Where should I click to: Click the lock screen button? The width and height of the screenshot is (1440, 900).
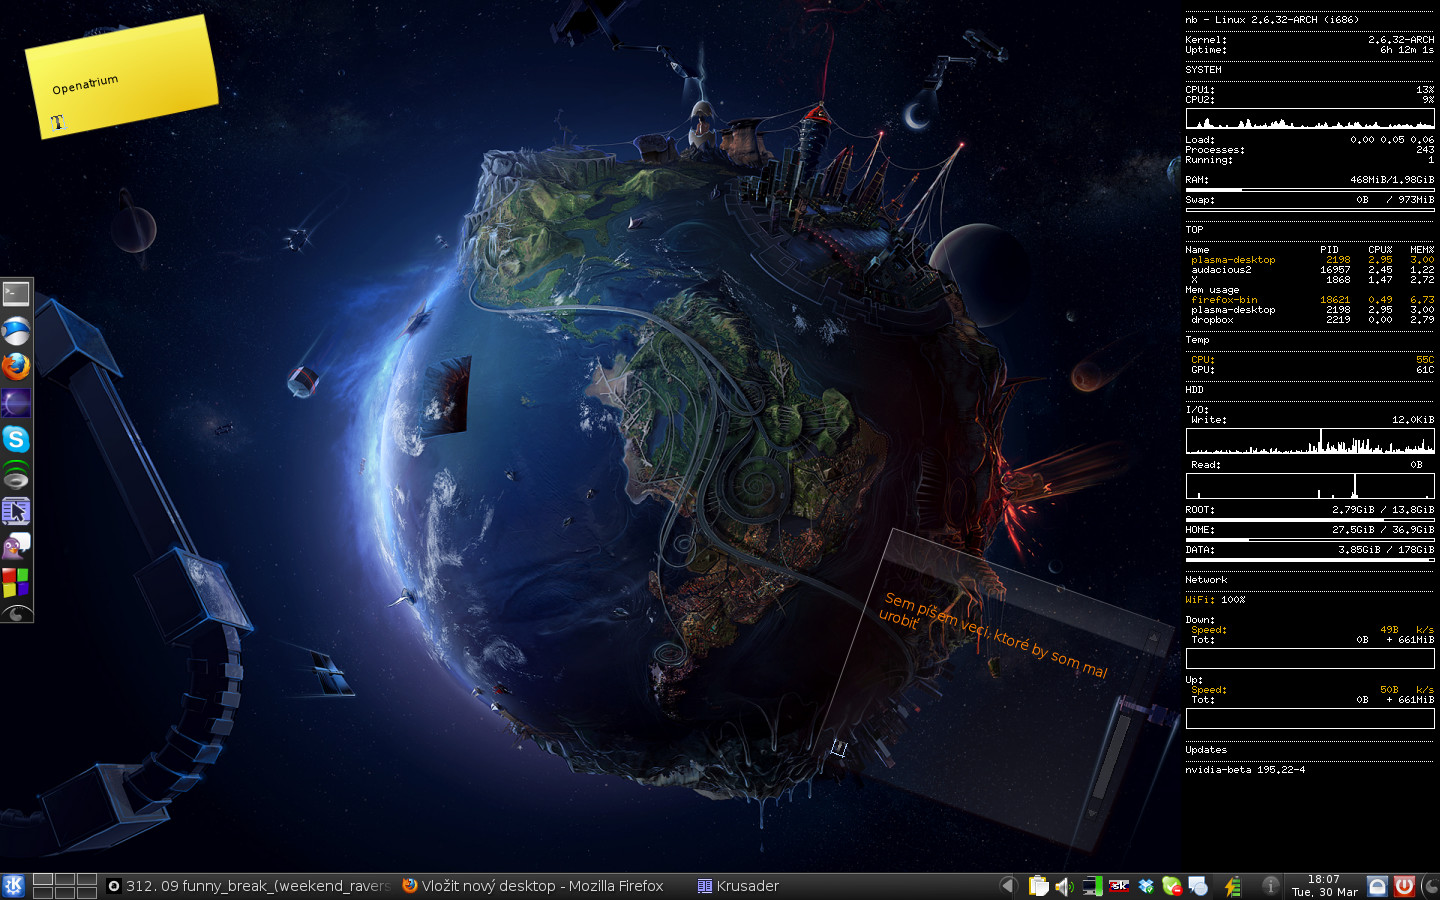point(1377,886)
